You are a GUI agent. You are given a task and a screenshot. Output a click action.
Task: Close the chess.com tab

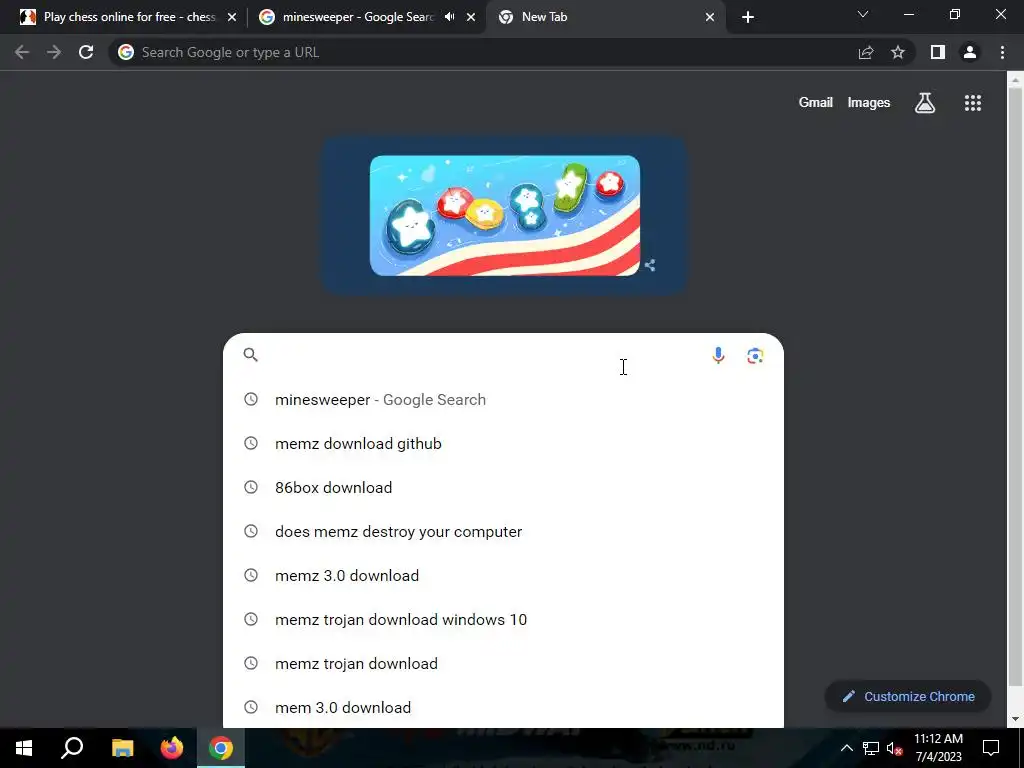[232, 17]
